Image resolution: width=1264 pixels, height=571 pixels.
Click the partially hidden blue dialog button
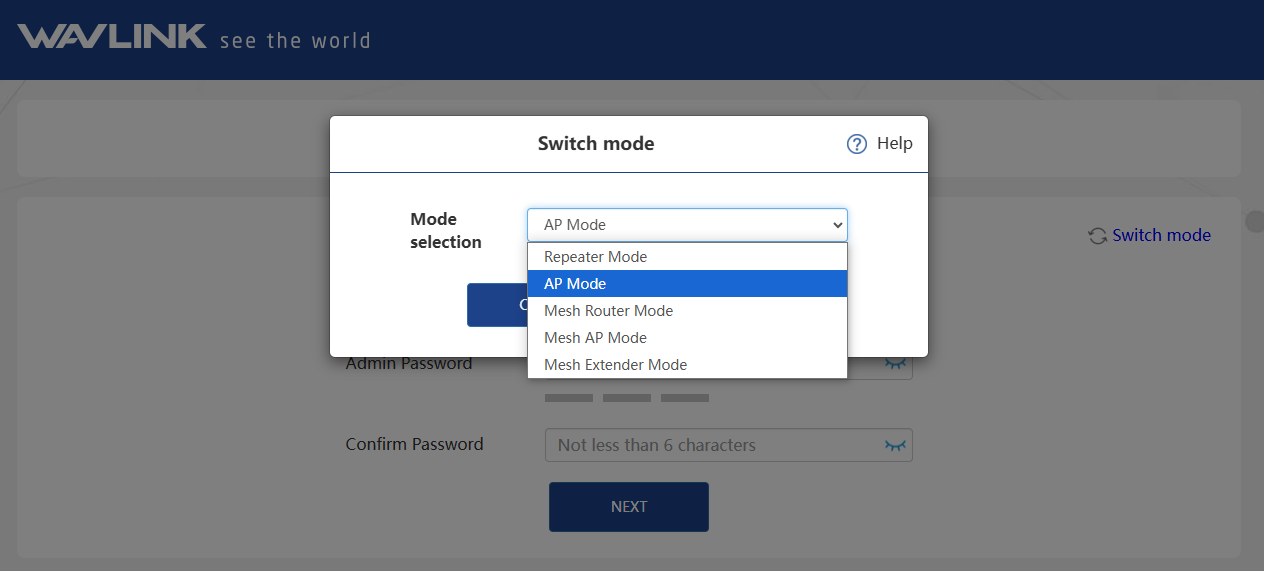tap(496, 305)
